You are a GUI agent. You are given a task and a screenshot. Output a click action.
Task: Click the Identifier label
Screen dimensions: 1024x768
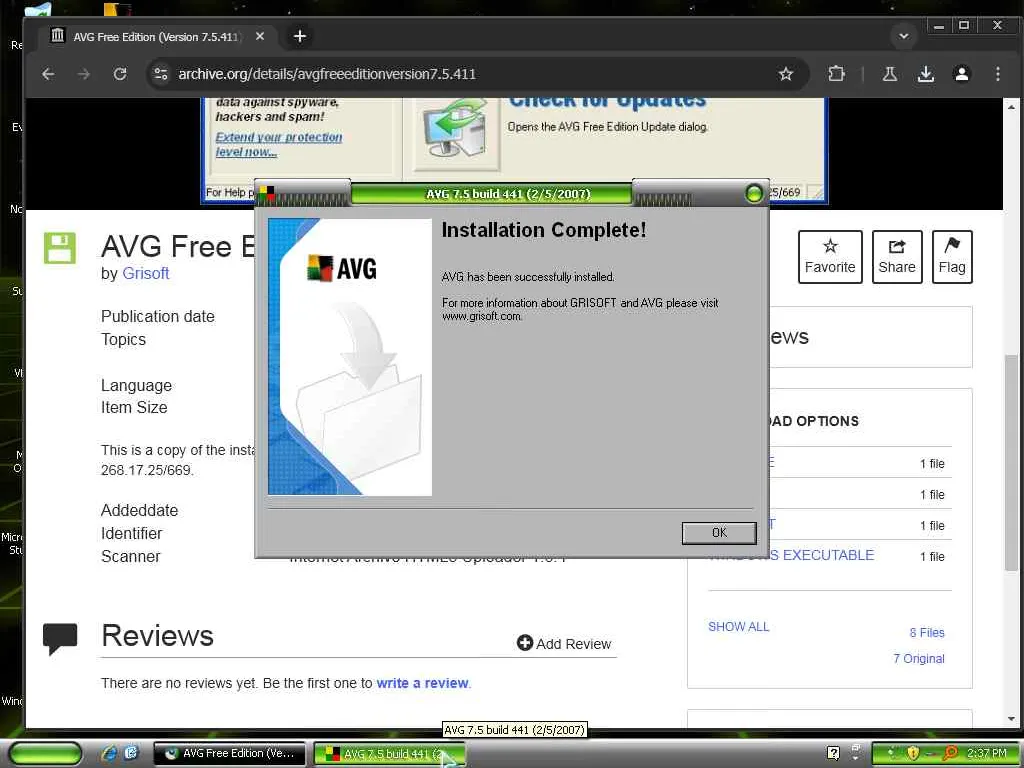tap(131, 534)
